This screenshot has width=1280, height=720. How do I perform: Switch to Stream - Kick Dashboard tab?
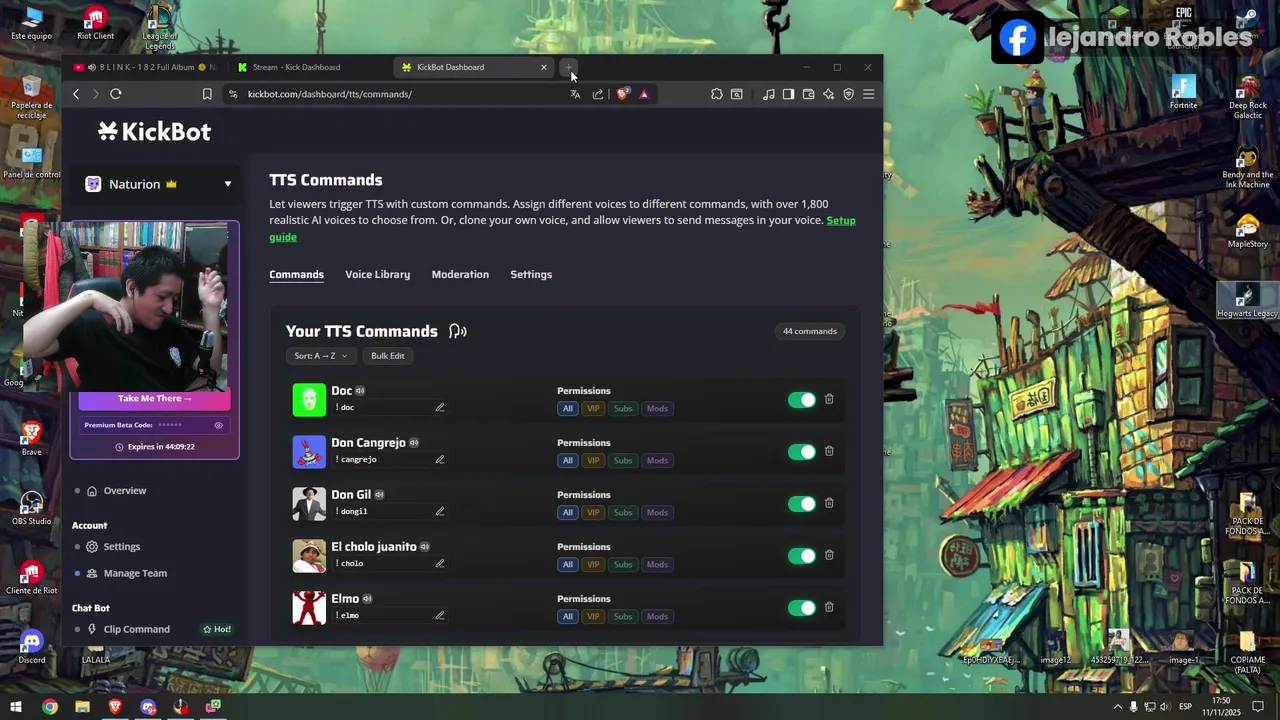coord(296,67)
